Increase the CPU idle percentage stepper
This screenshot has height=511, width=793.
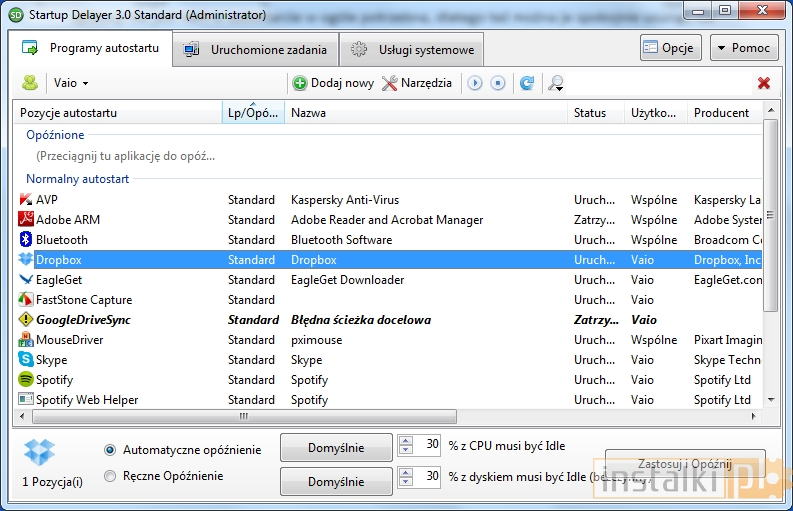point(404,441)
